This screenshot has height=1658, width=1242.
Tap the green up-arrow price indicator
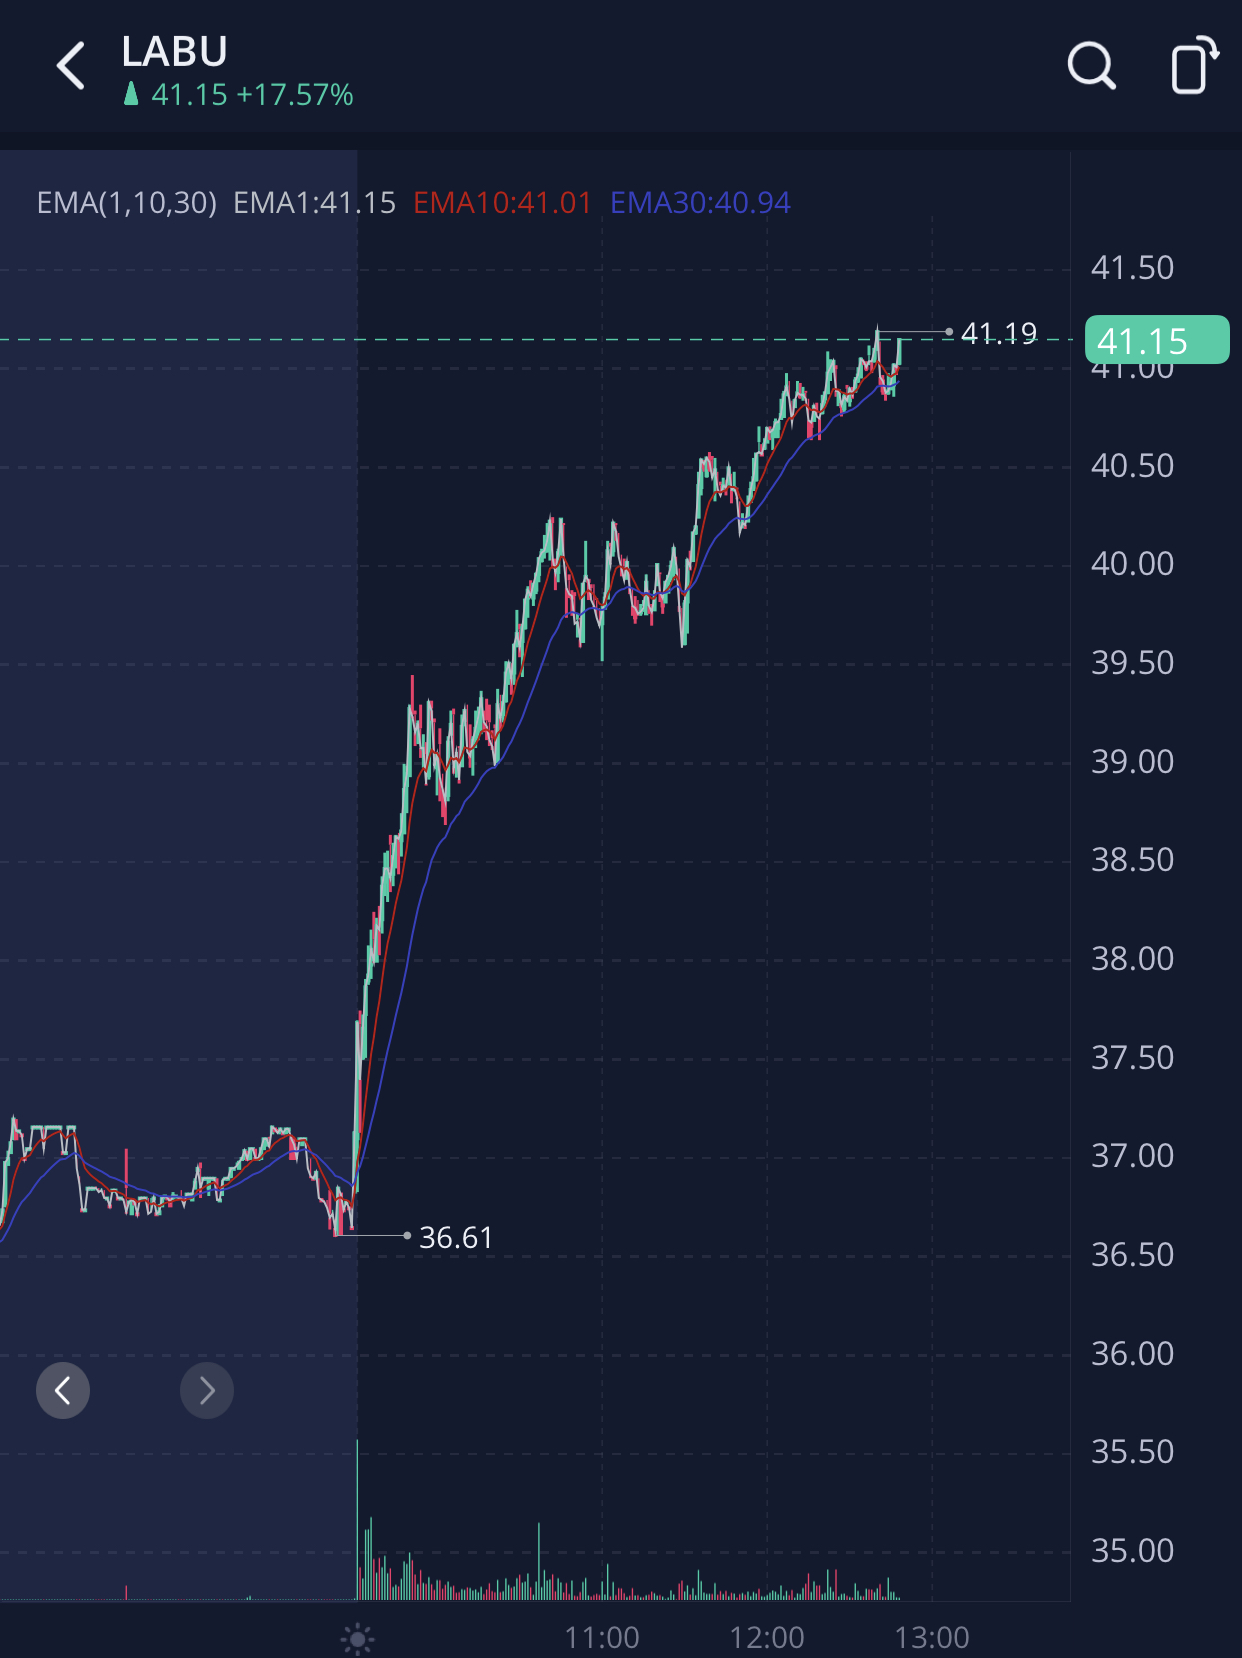pyautogui.click(x=131, y=94)
